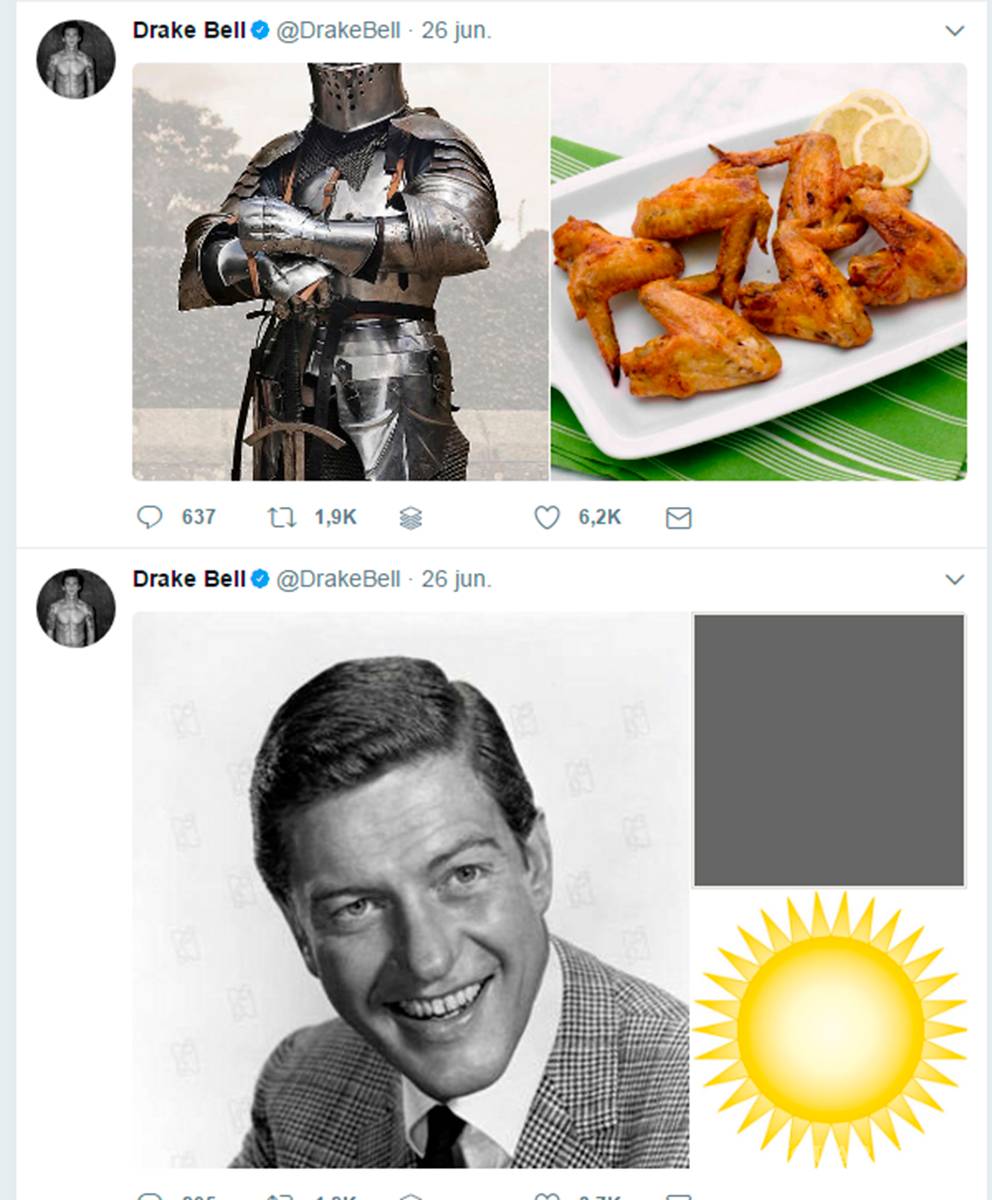Retweet the knight and chicken wings tweet
992x1200 pixels.
click(x=282, y=517)
